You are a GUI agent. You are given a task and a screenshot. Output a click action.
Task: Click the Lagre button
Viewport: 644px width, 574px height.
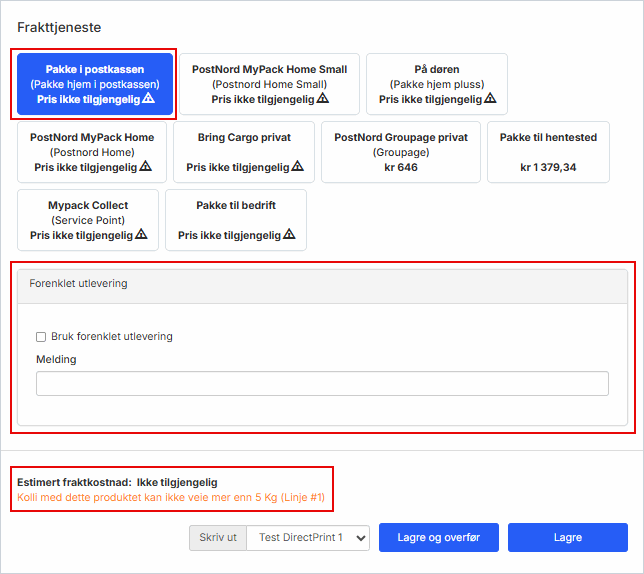tap(567, 538)
